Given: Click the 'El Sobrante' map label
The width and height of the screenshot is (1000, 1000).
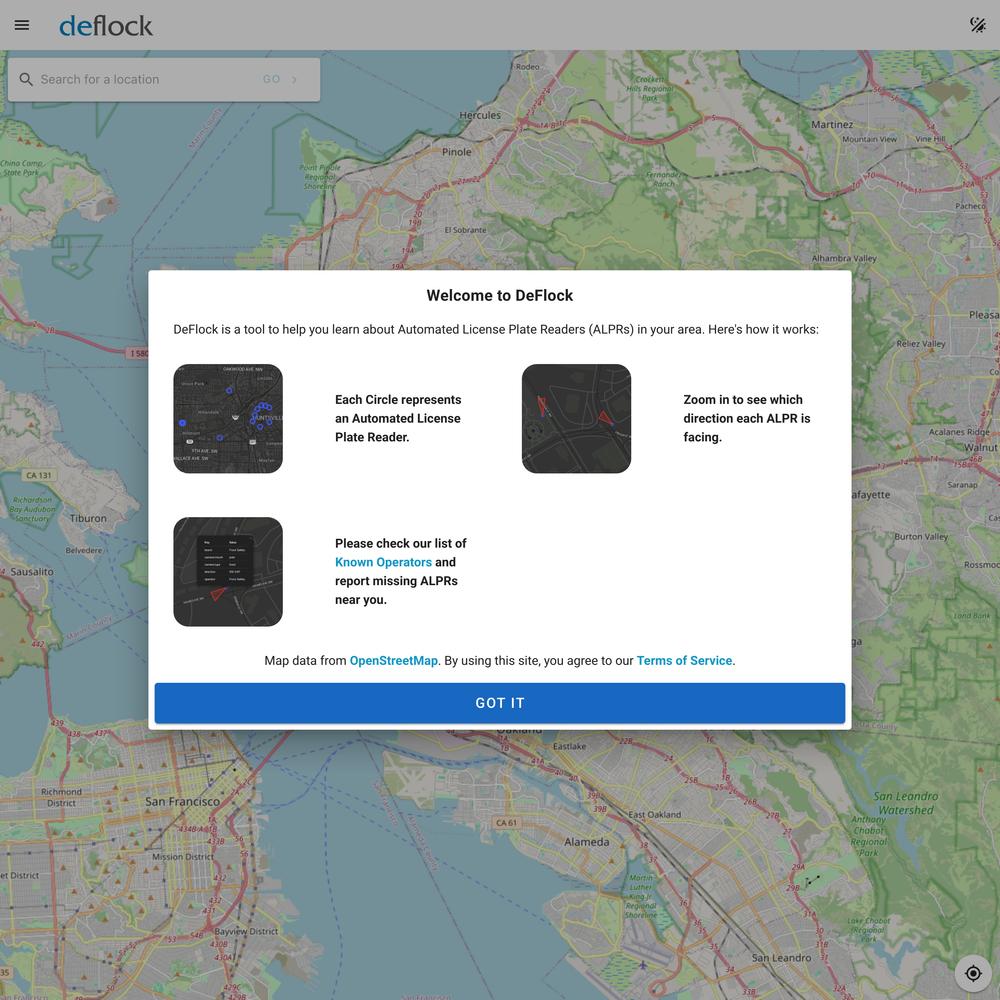Looking at the screenshot, I should [465, 230].
